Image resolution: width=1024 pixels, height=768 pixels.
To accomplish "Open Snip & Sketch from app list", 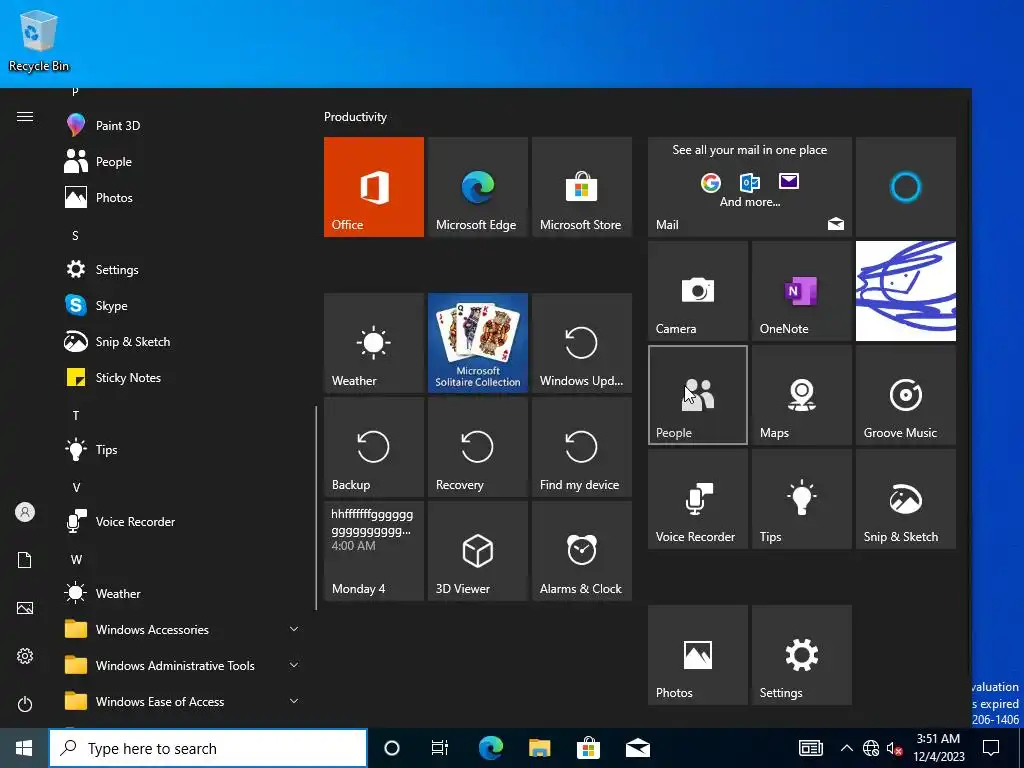I will (182, 342).
